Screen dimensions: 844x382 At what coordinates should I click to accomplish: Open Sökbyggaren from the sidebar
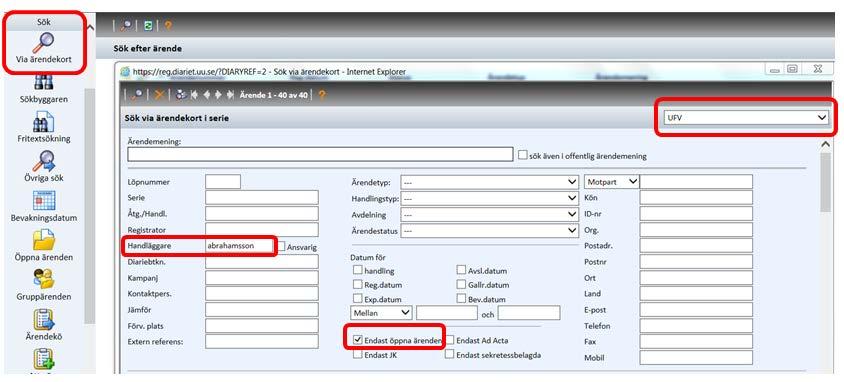pyautogui.click(x=43, y=89)
